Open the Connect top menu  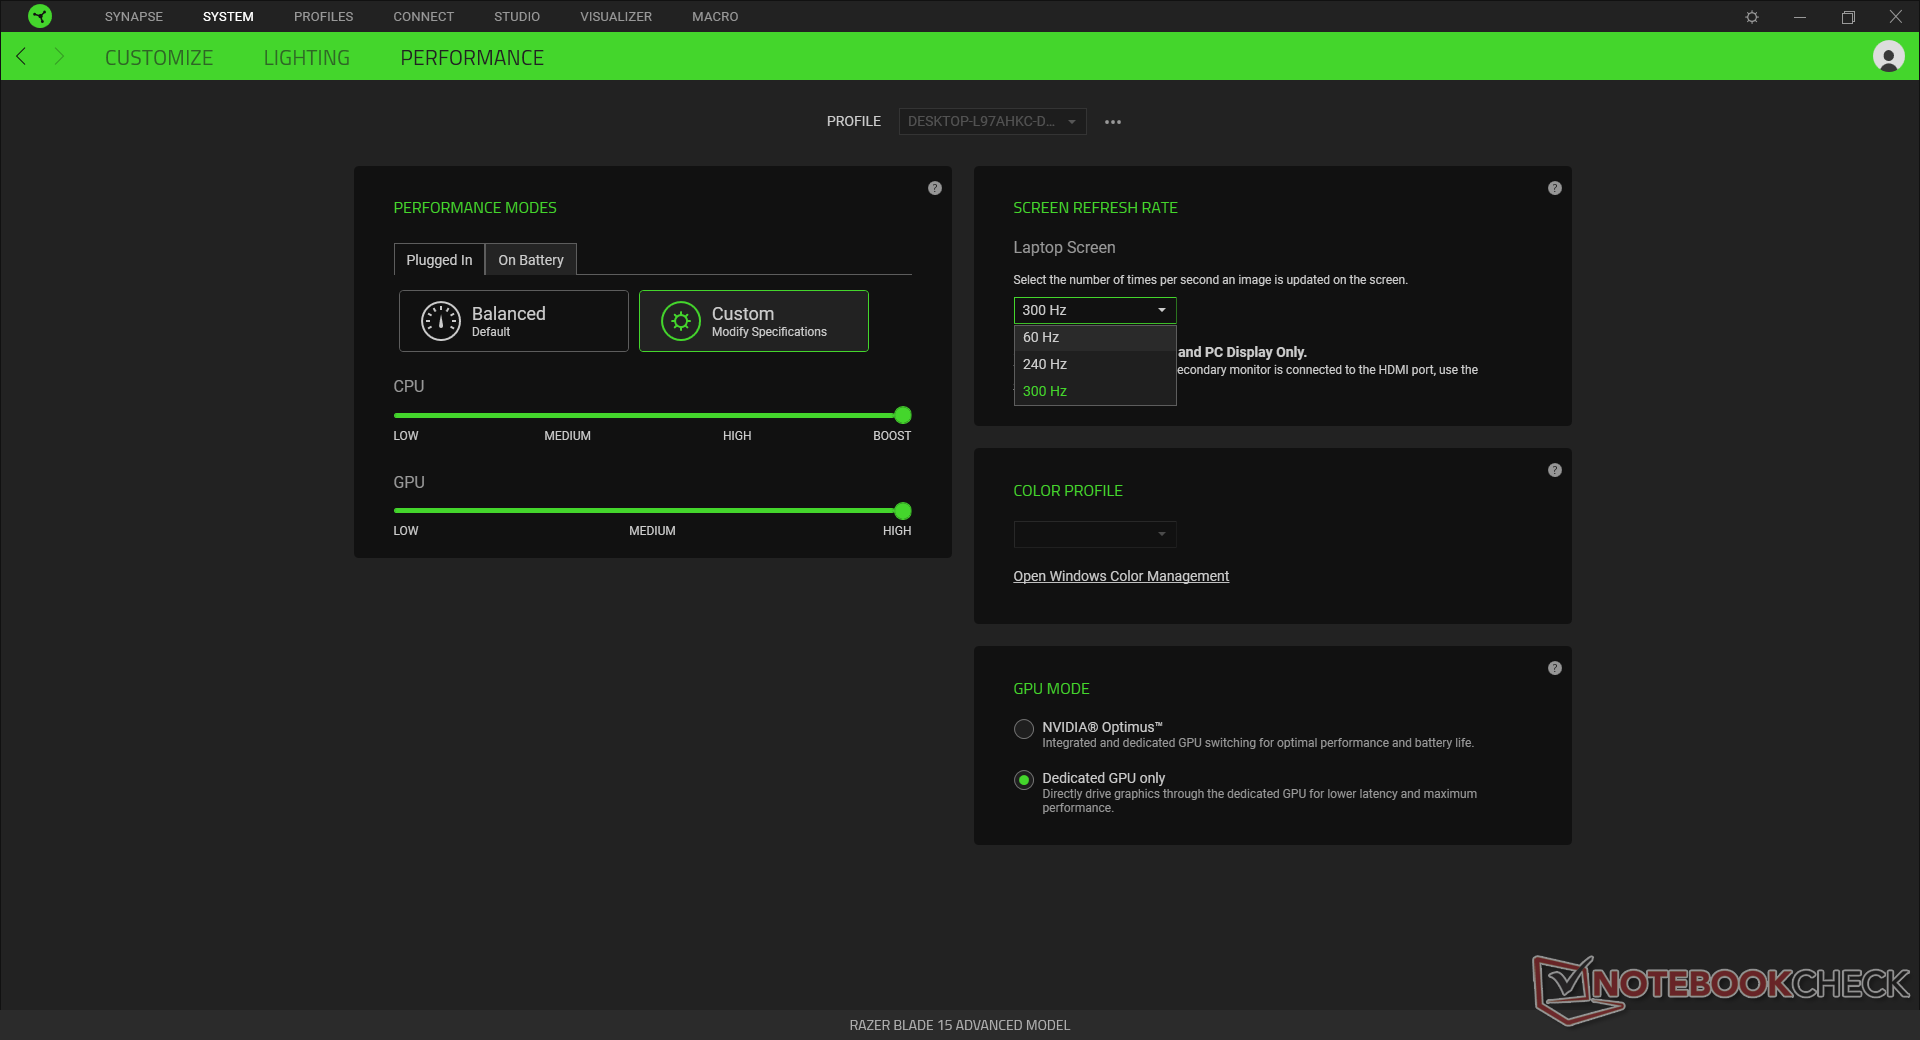pos(423,17)
